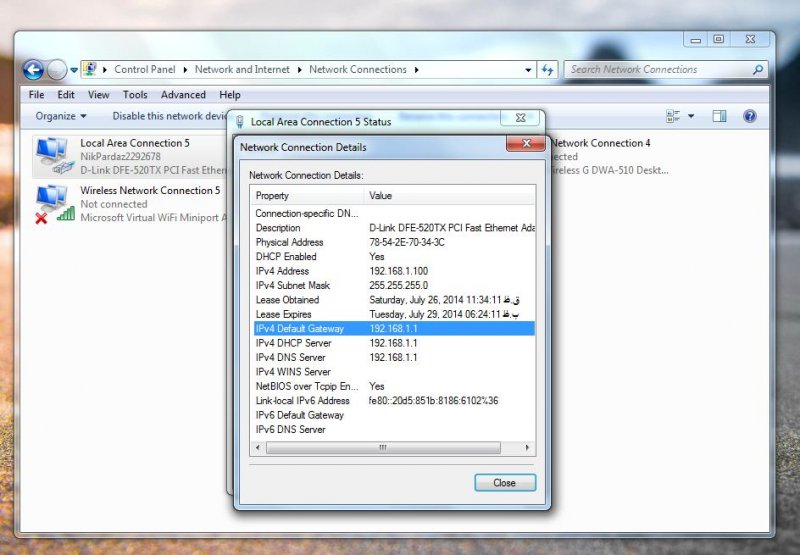
Task: Go back with the blue Back arrow
Action: (x=33, y=70)
